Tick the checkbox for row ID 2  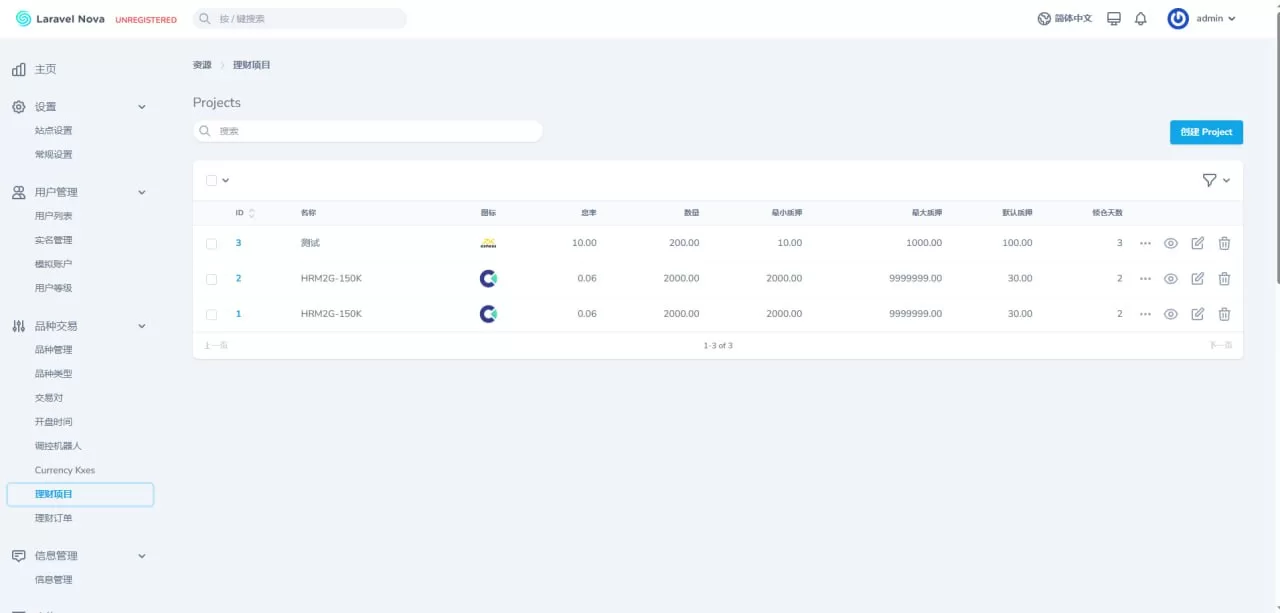[211, 279]
